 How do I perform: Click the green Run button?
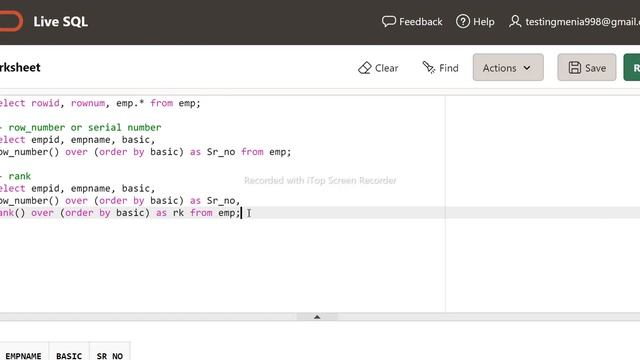coord(632,67)
